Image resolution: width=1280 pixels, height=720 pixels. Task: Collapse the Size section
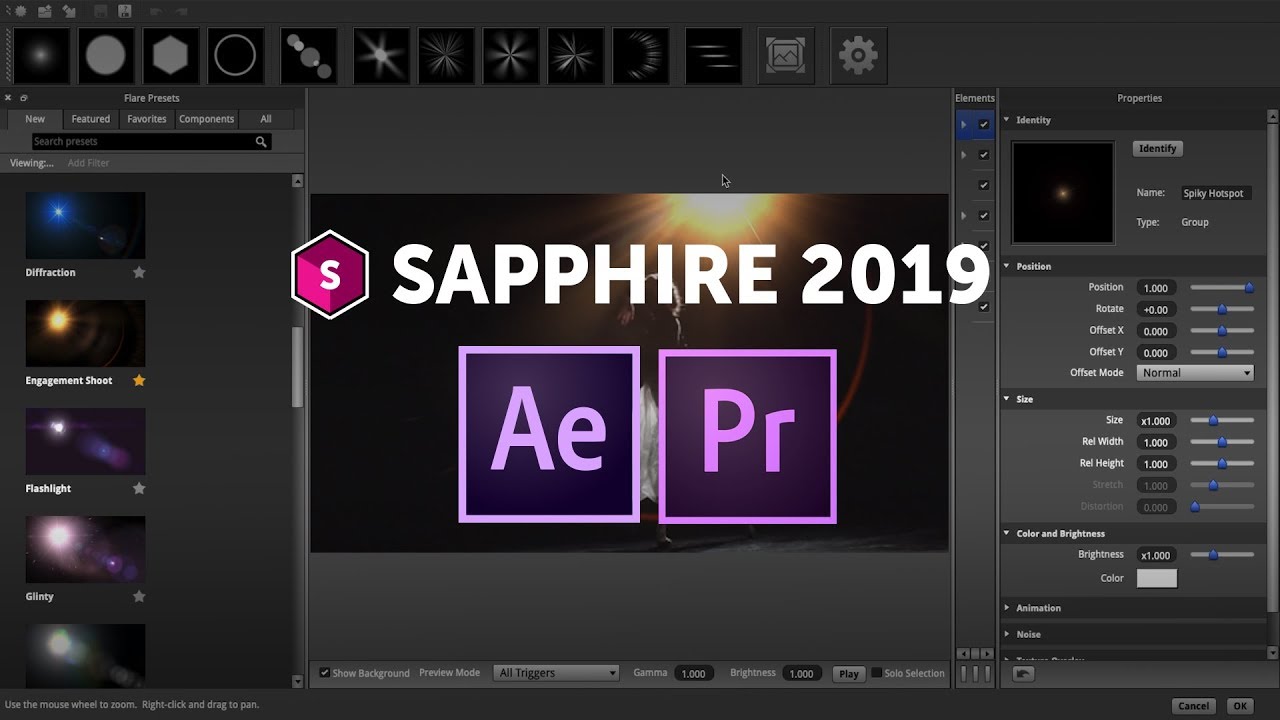tap(1007, 399)
